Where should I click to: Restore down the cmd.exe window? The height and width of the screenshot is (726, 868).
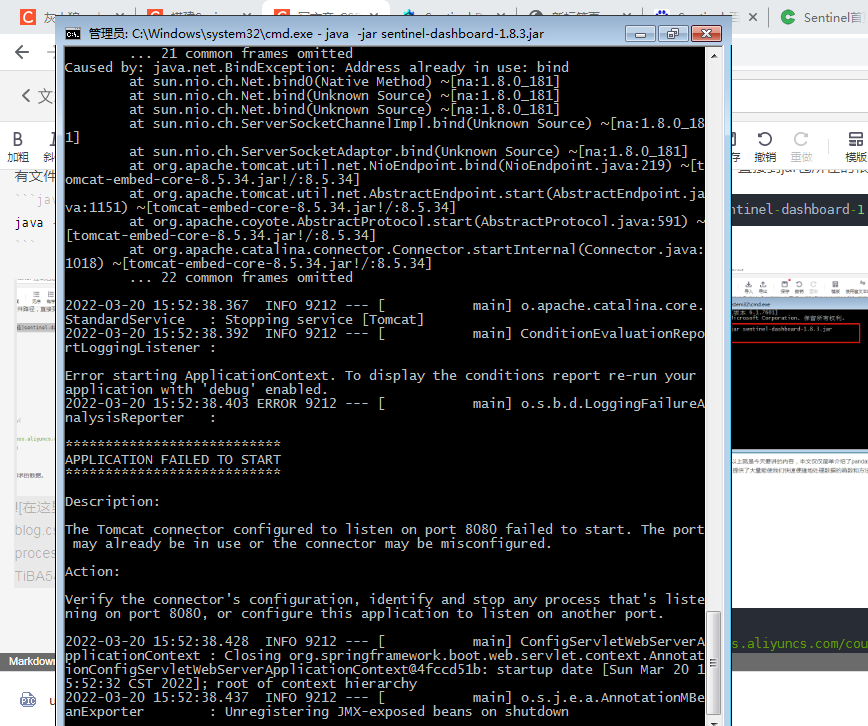(x=673, y=34)
